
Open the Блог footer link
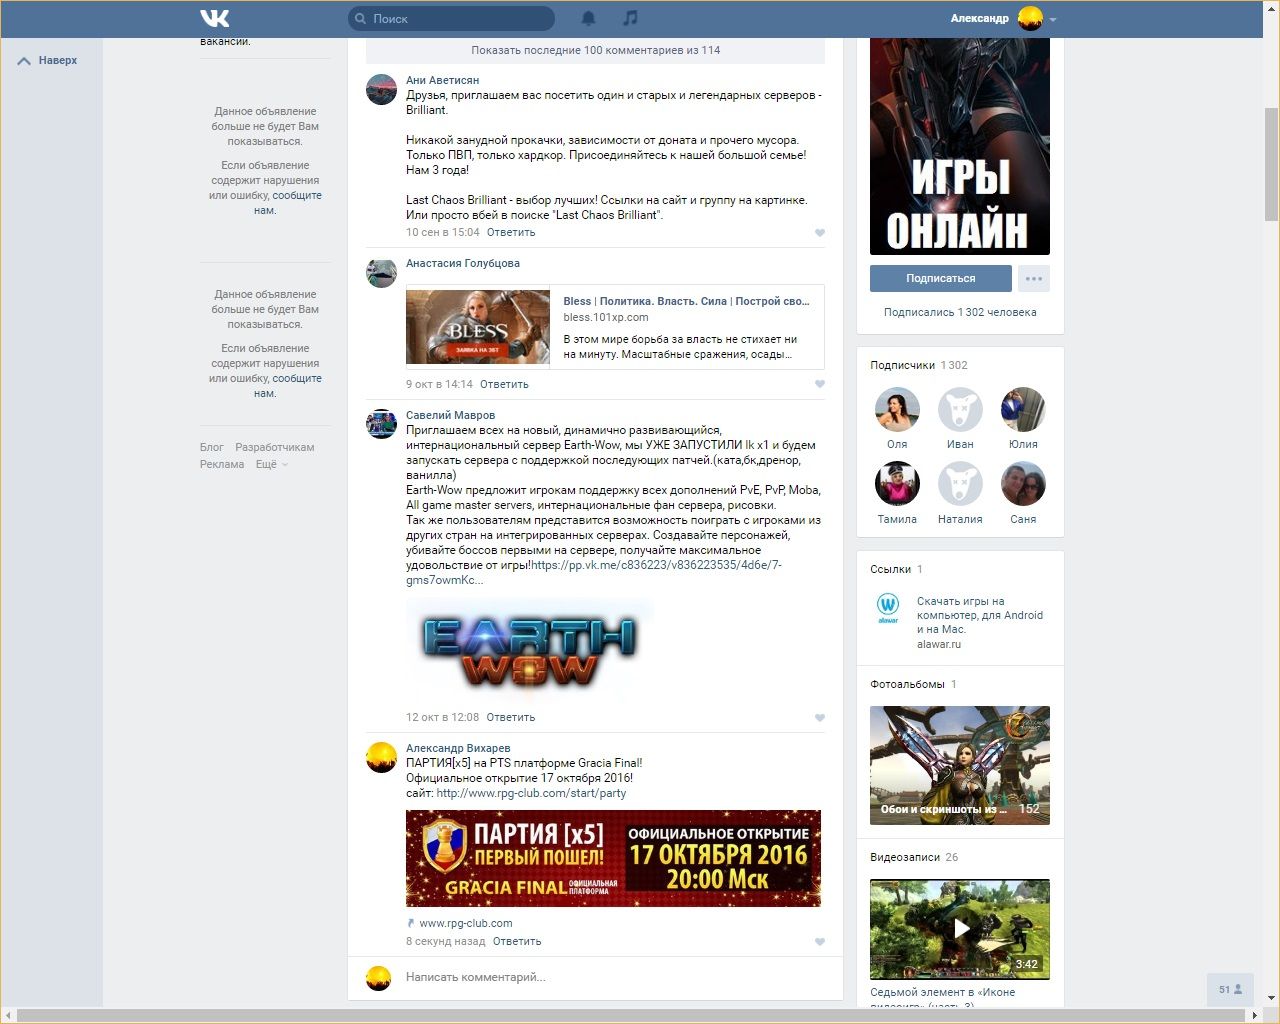click(x=211, y=447)
